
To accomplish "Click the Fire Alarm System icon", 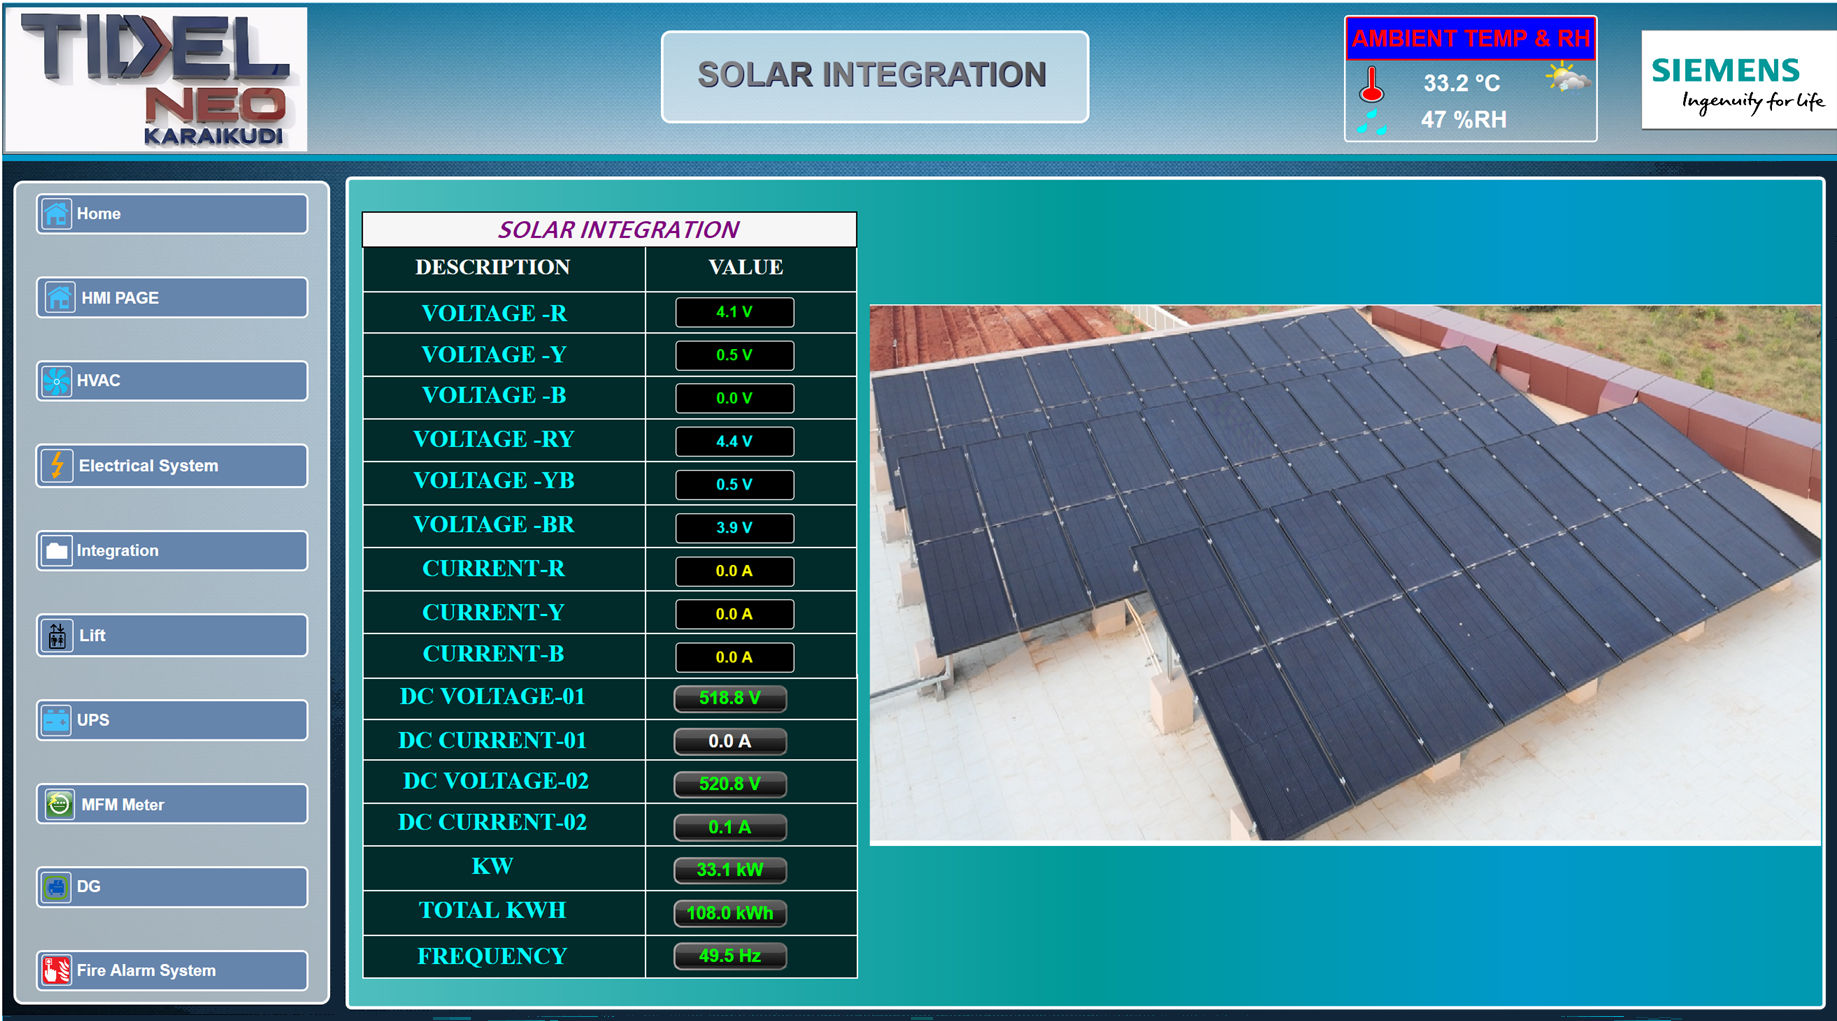I will 56,970.
